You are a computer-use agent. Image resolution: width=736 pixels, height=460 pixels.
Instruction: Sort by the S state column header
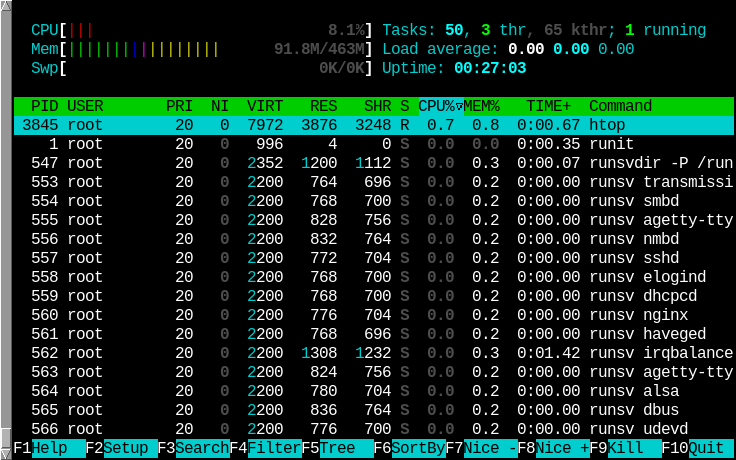point(405,106)
